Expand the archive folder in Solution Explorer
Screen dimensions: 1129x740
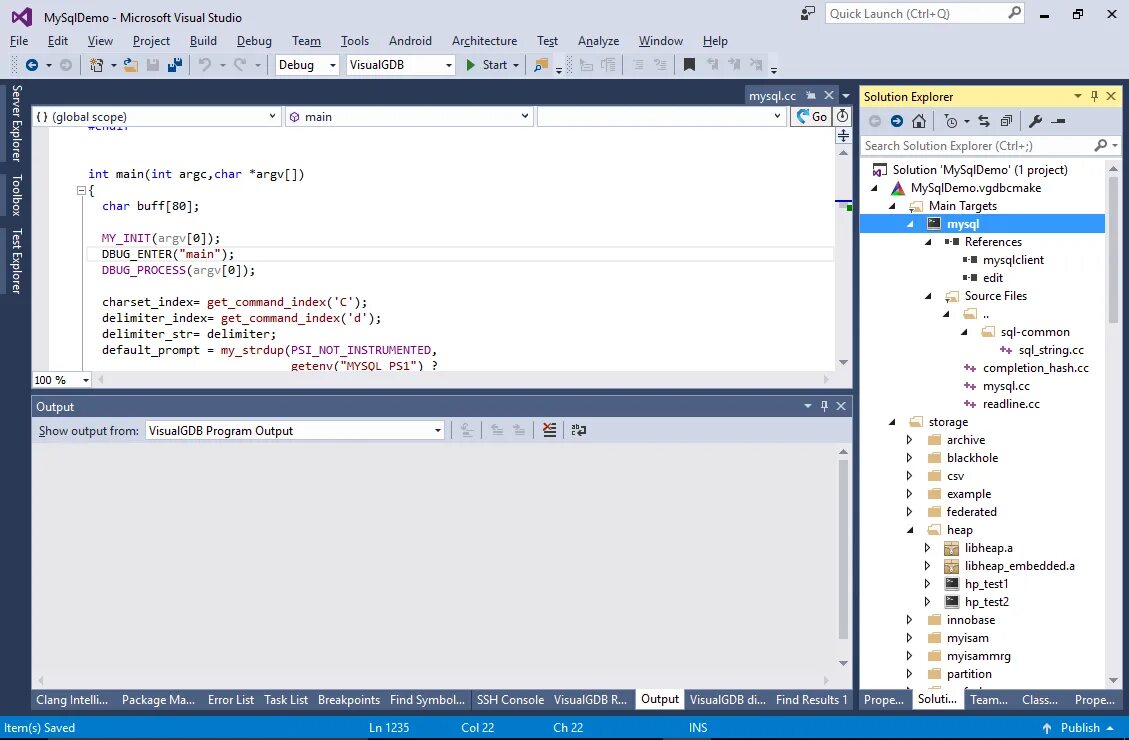909,440
